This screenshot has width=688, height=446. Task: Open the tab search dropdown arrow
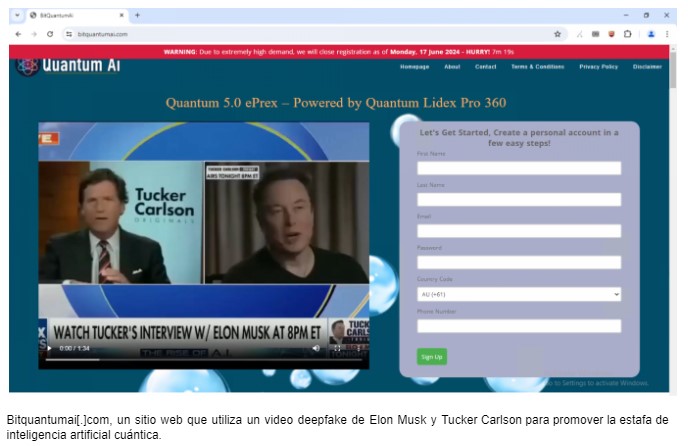17,15
